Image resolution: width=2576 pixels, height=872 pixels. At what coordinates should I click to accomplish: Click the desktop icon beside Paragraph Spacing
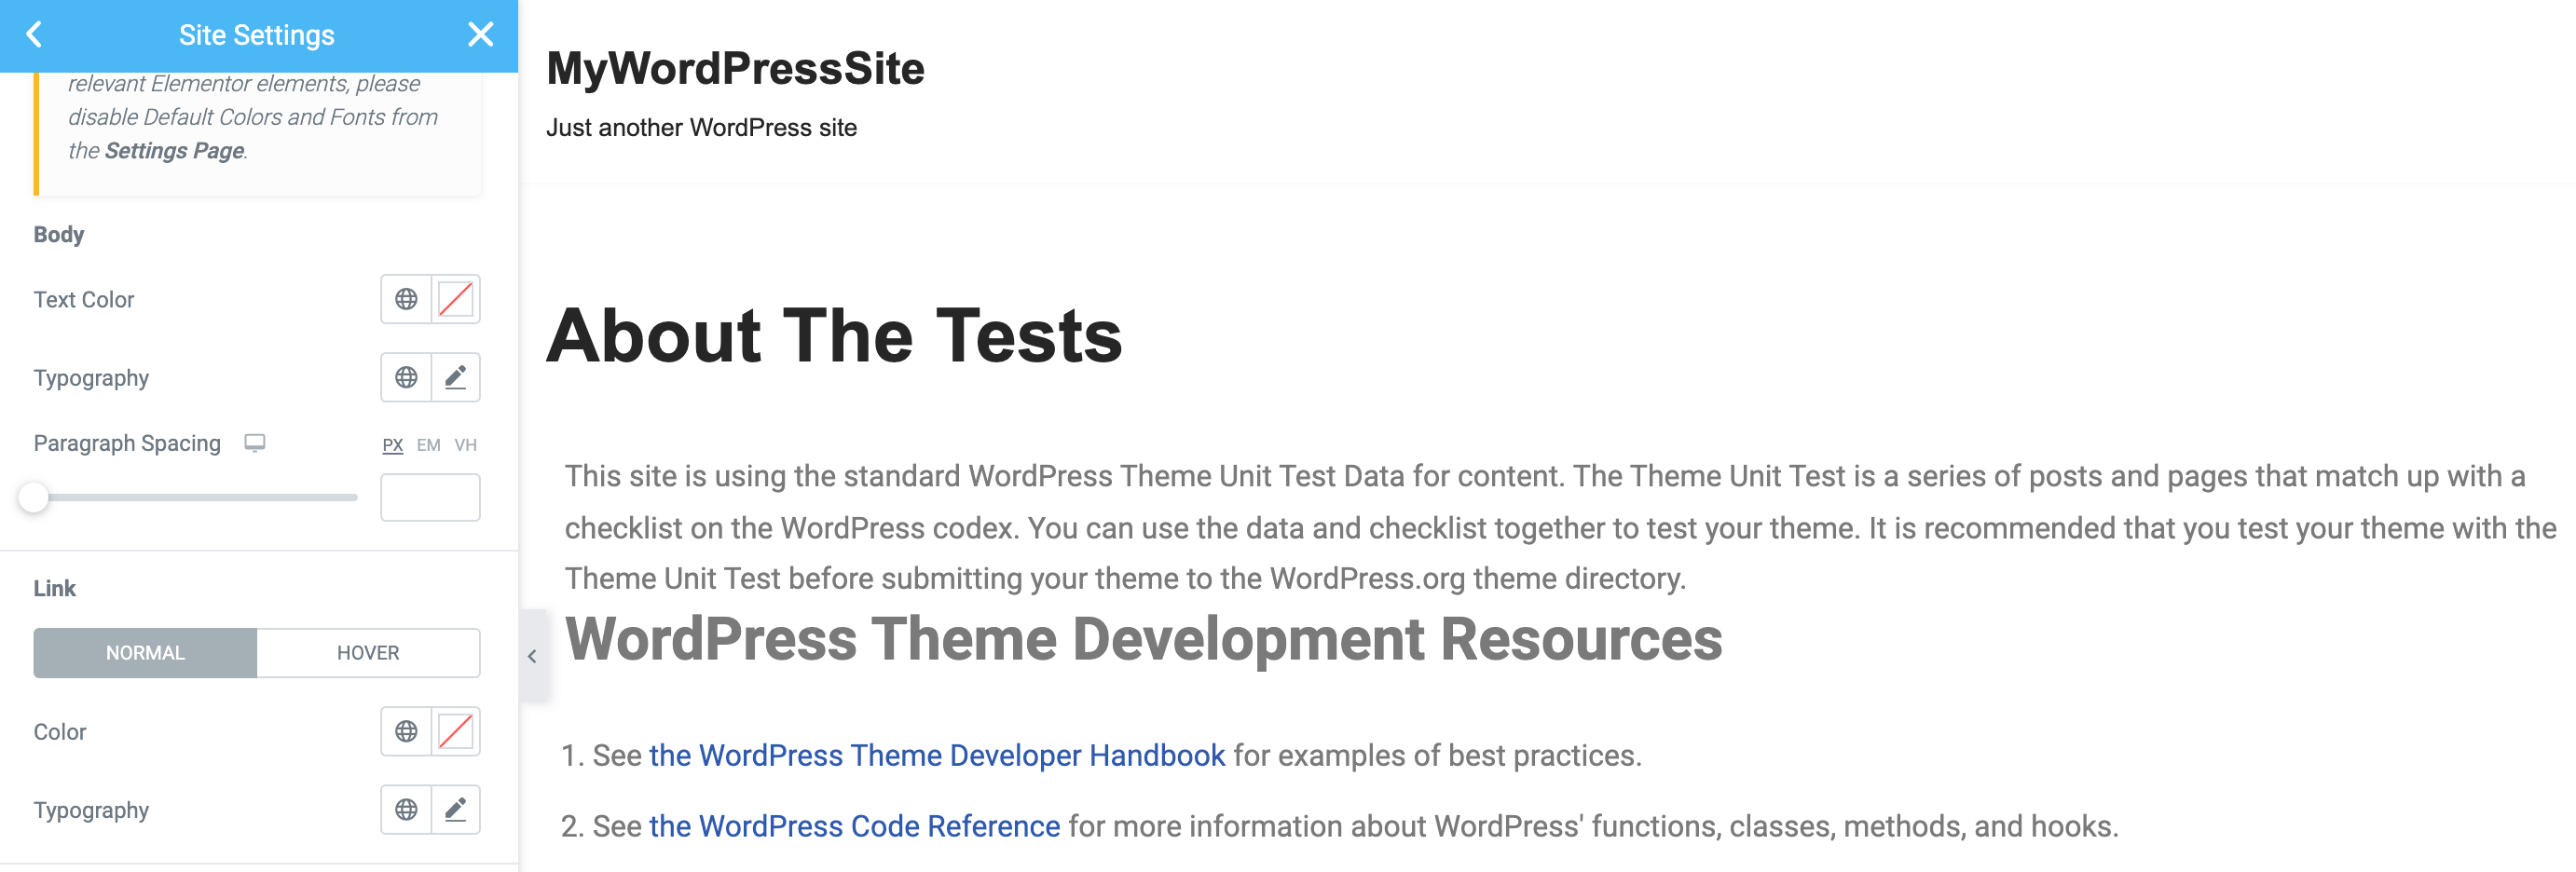(255, 442)
